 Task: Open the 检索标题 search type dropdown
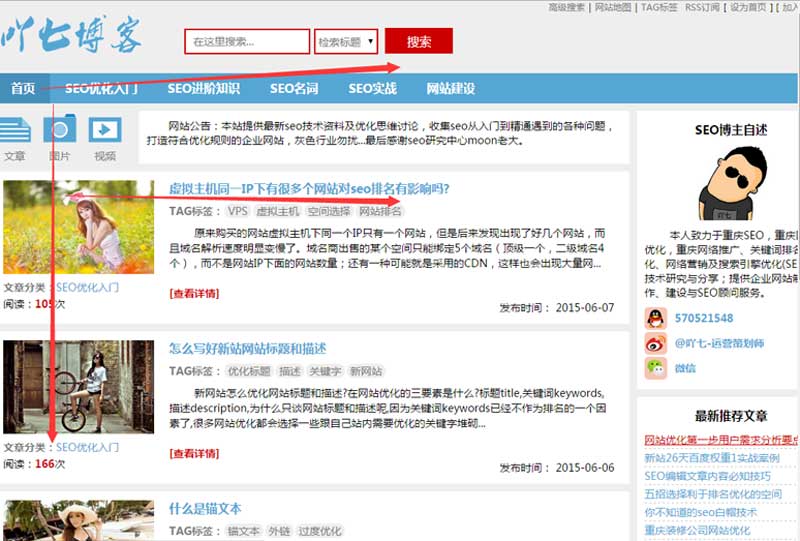(346, 42)
